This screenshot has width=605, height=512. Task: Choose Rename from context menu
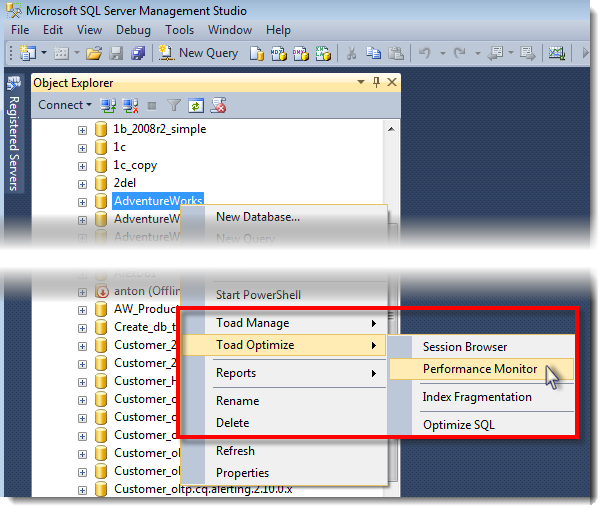[x=284, y=401]
